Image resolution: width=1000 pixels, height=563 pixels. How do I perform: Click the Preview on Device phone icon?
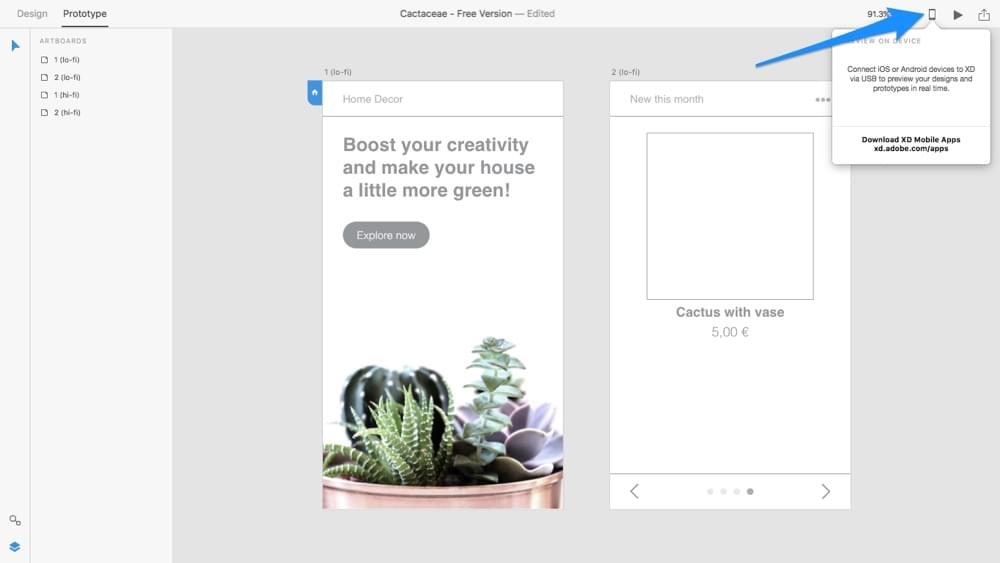932,14
